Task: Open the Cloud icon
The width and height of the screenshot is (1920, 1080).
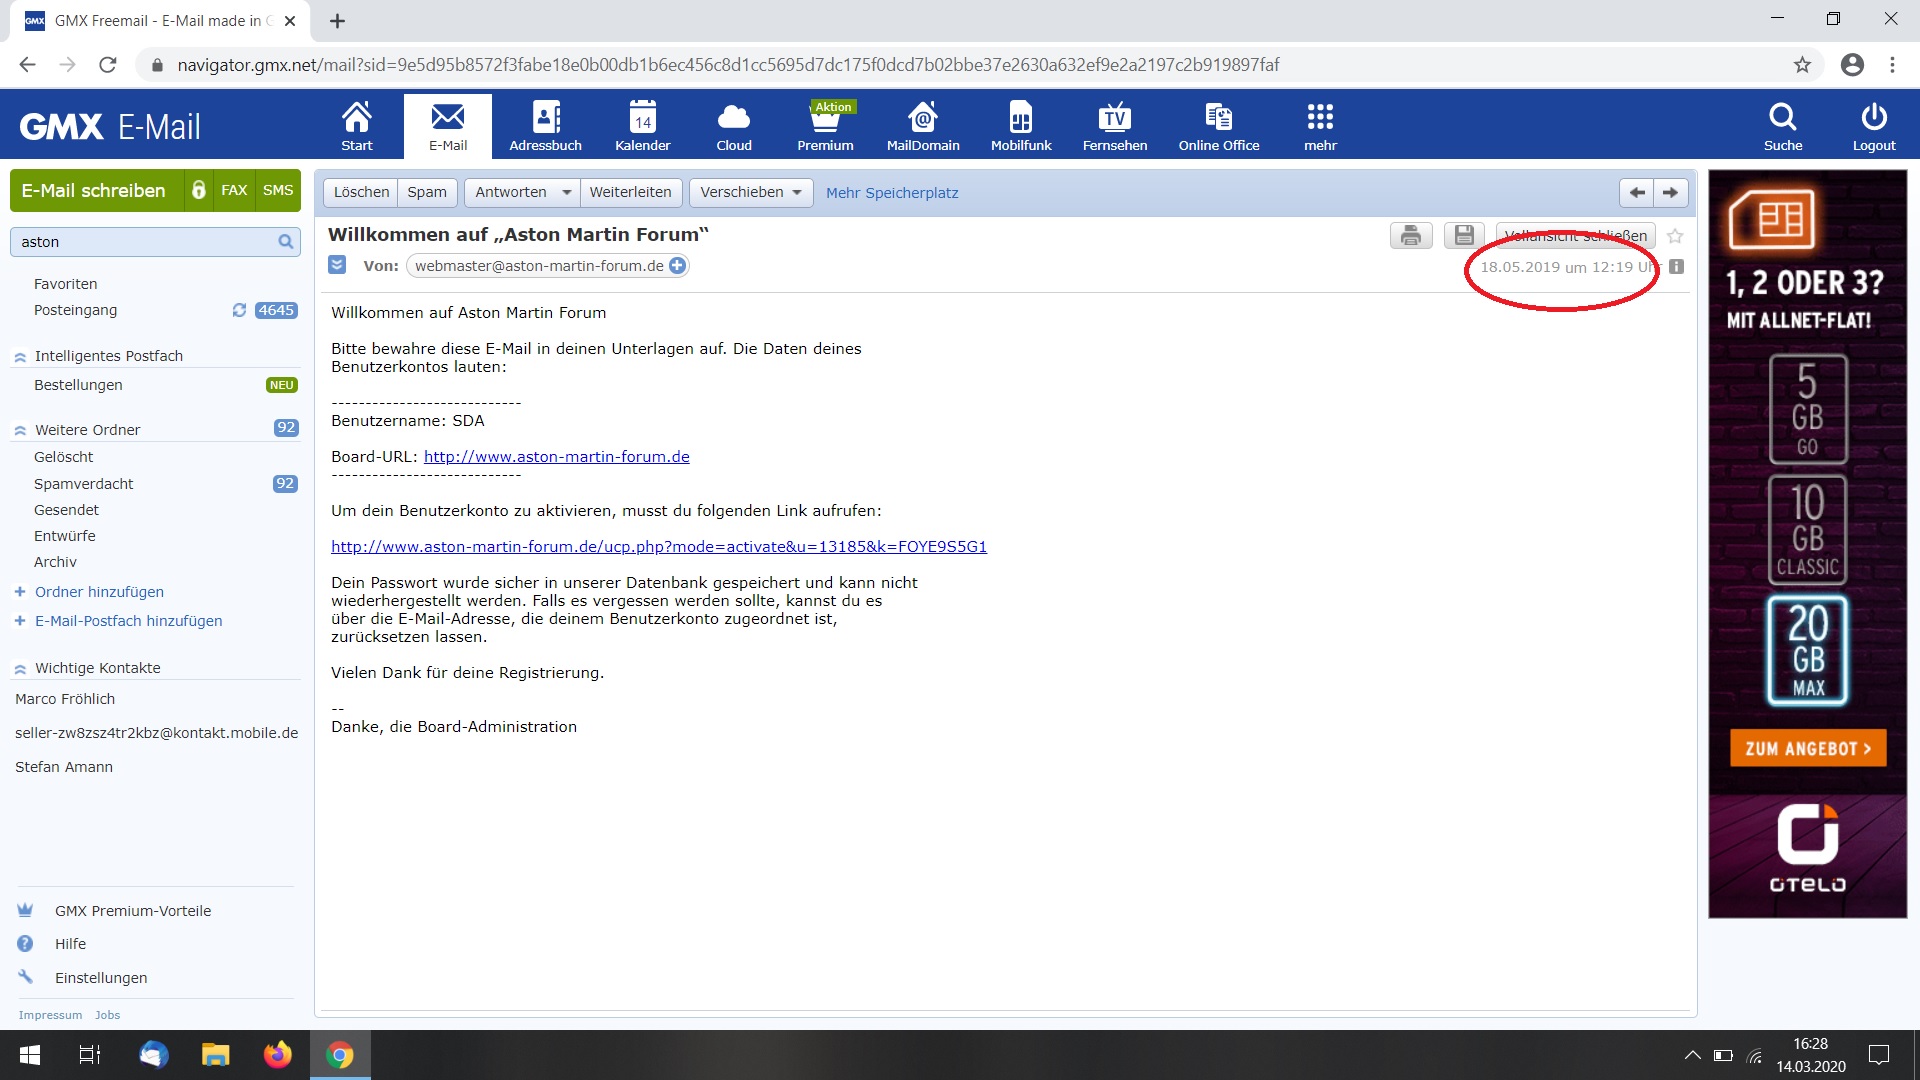Action: (733, 126)
